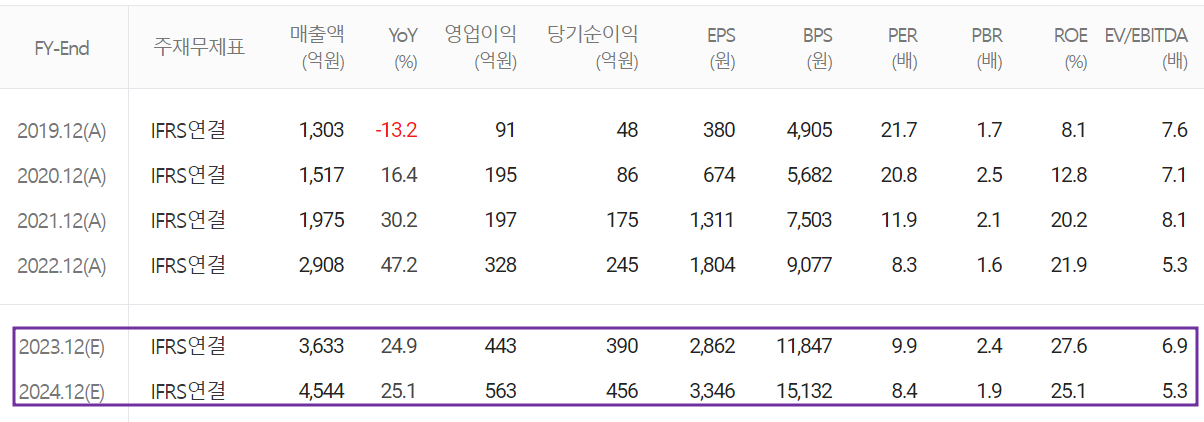The width and height of the screenshot is (1204, 422).
Task: Select the PBR (배) column header
Action: point(986,47)
